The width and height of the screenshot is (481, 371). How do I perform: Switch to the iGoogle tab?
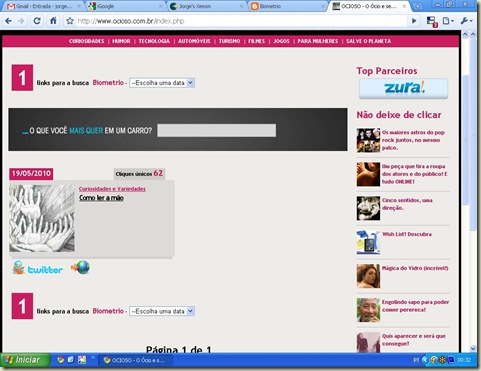(x=125, y=6)
